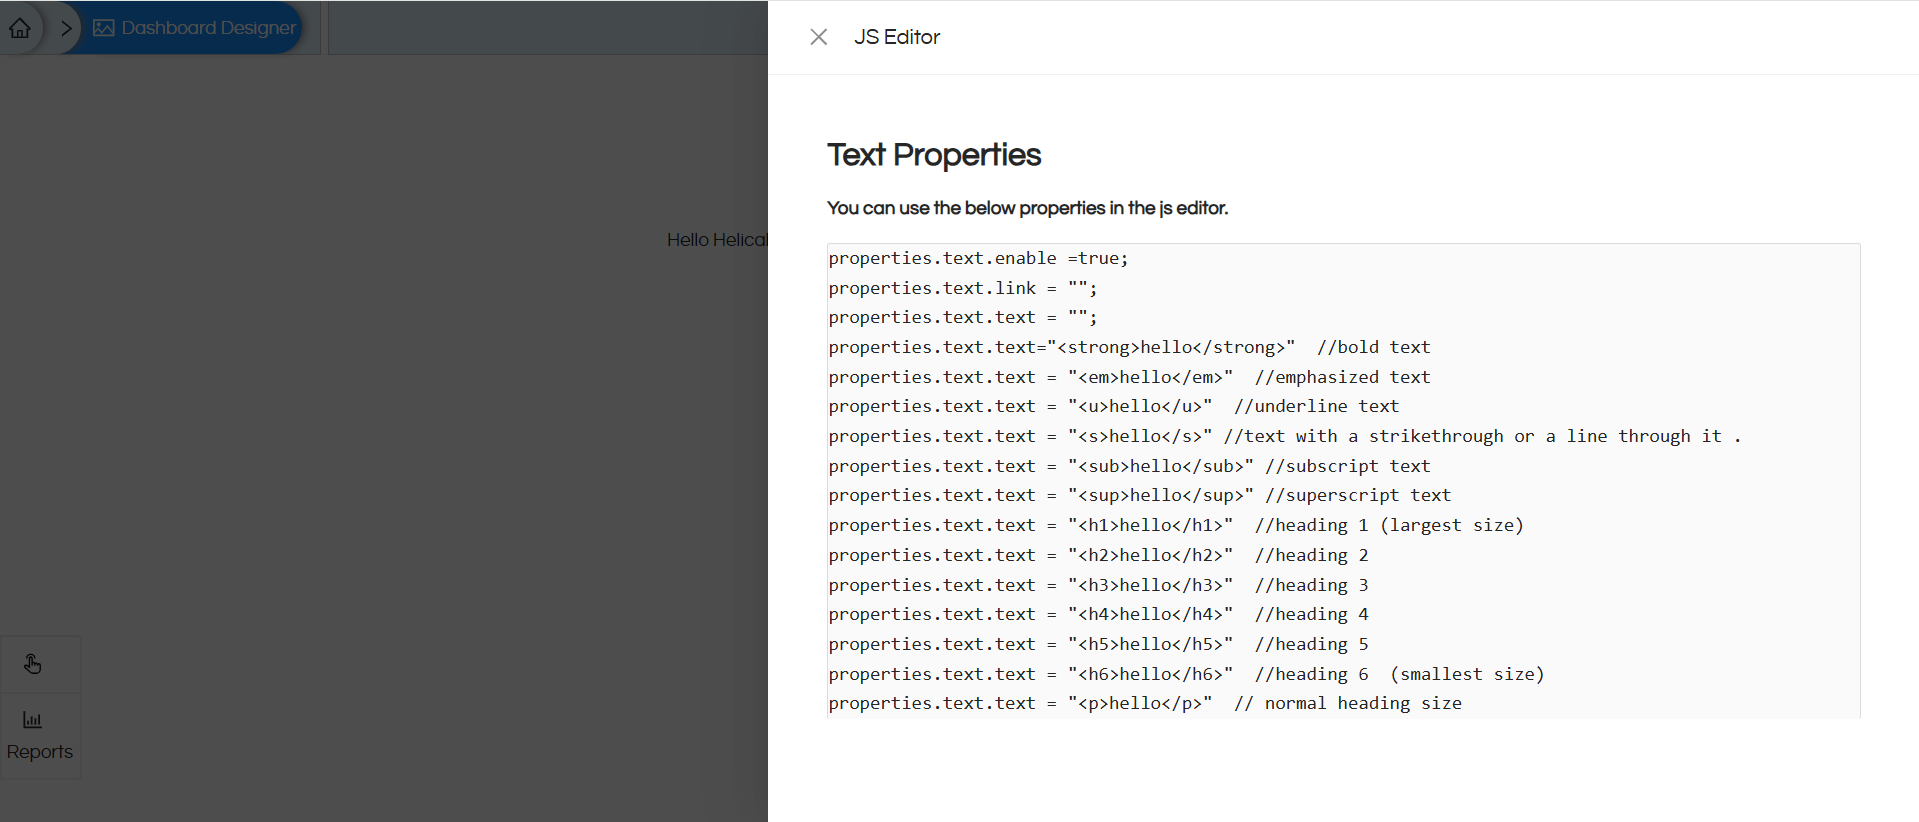Click the Hello Helical text on dashboard
This screenshot has height=822, width=1919.
tap(717, 240)
